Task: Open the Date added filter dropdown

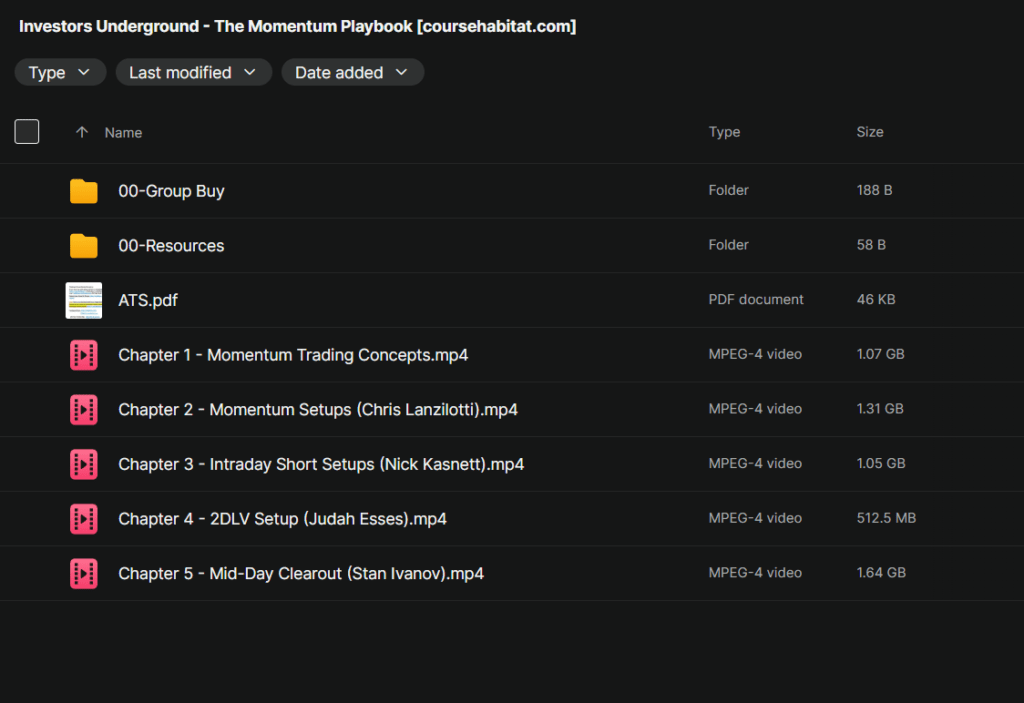Action: click(x=353, y=73)
